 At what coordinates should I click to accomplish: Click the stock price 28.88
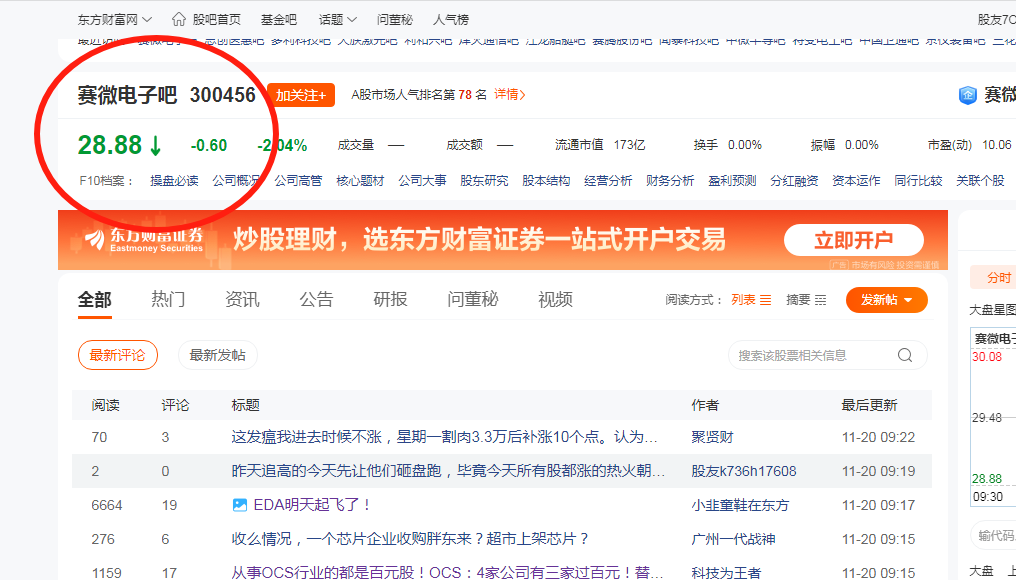110,145
